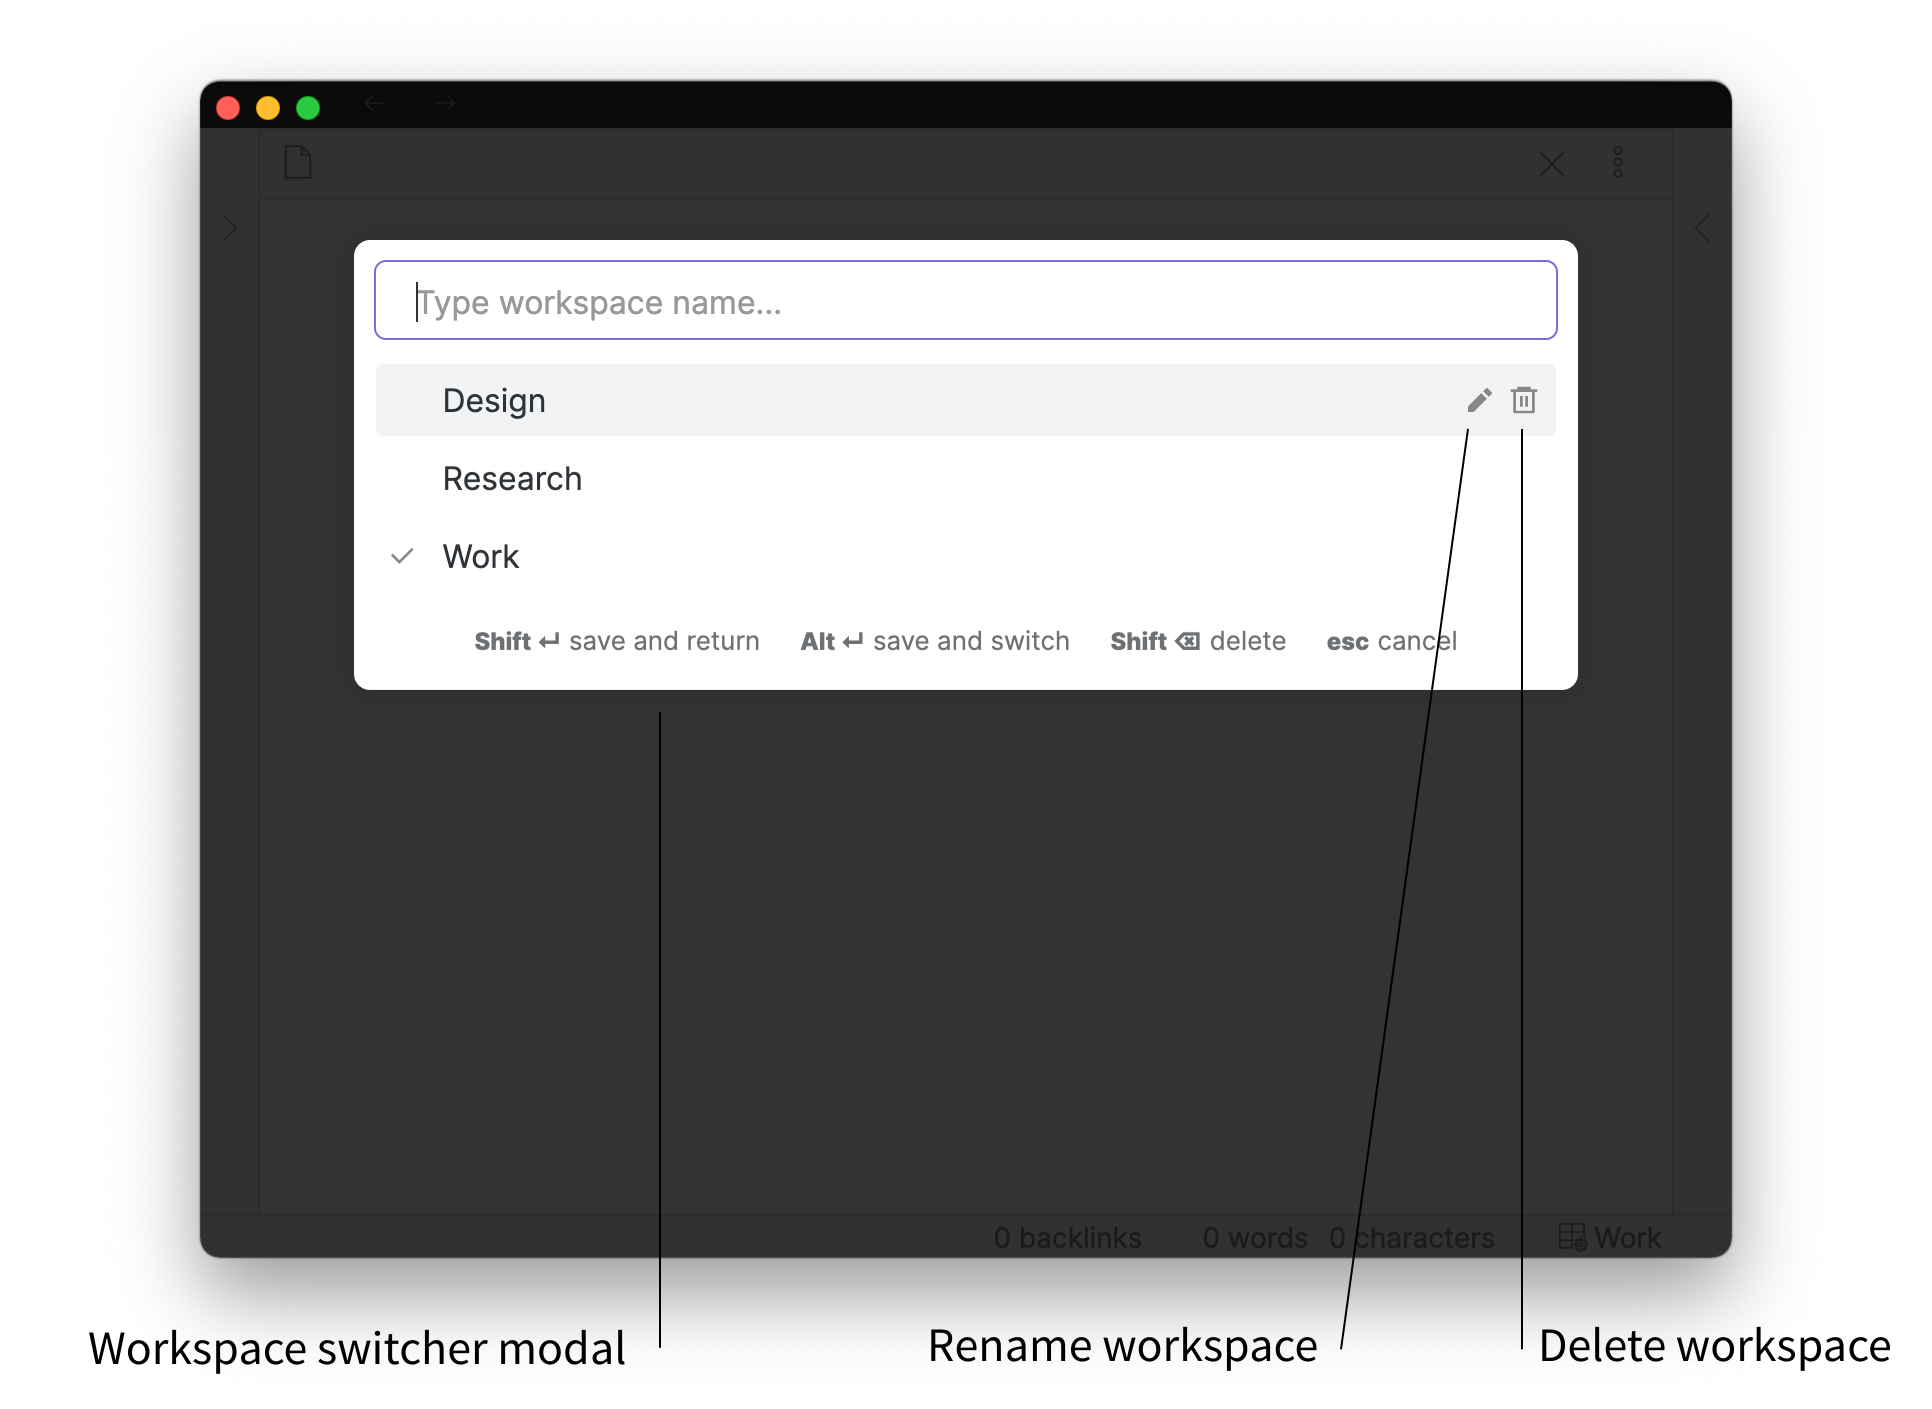Click the checkmark beside Work
Viewport: 1932px width, 1409px height.
coord(402,556)
